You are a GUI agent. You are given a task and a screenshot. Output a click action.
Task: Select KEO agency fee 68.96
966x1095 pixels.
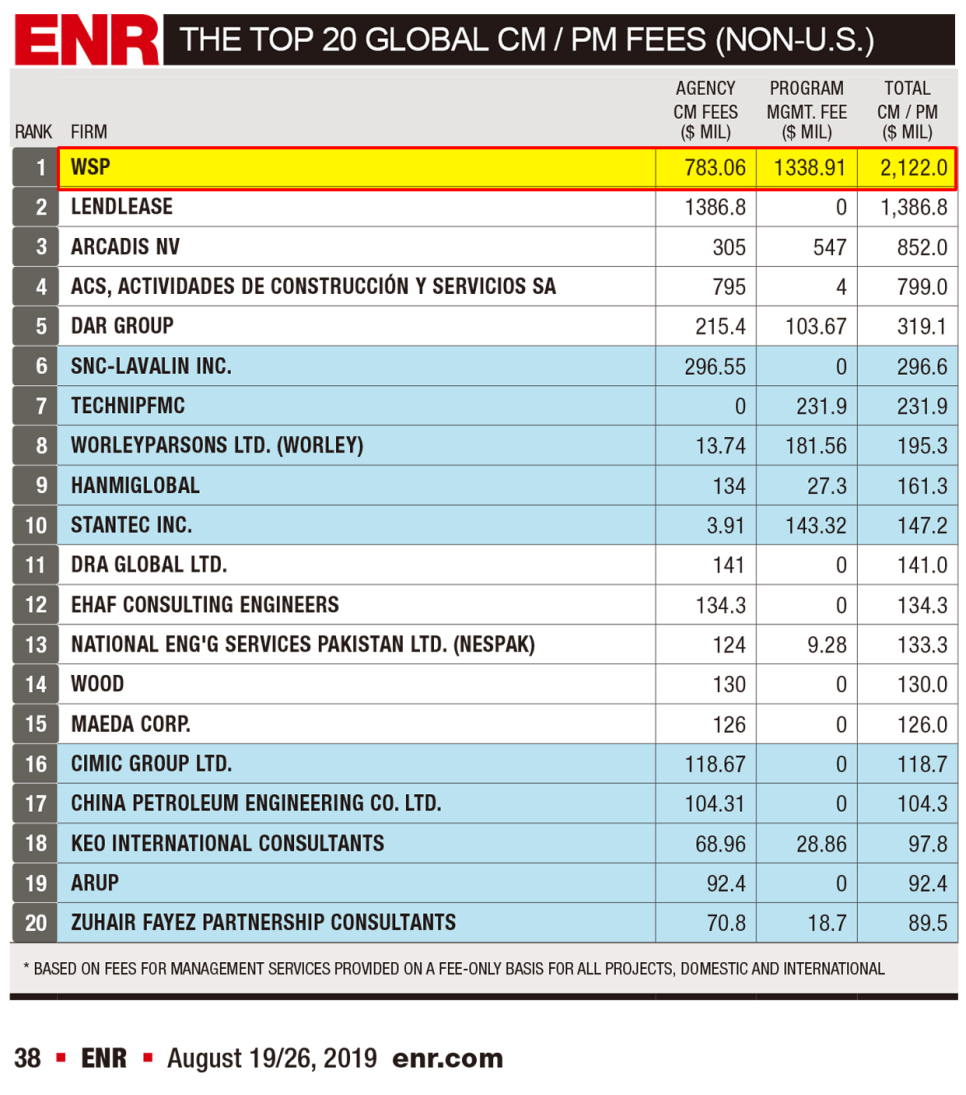coord(721,845)
